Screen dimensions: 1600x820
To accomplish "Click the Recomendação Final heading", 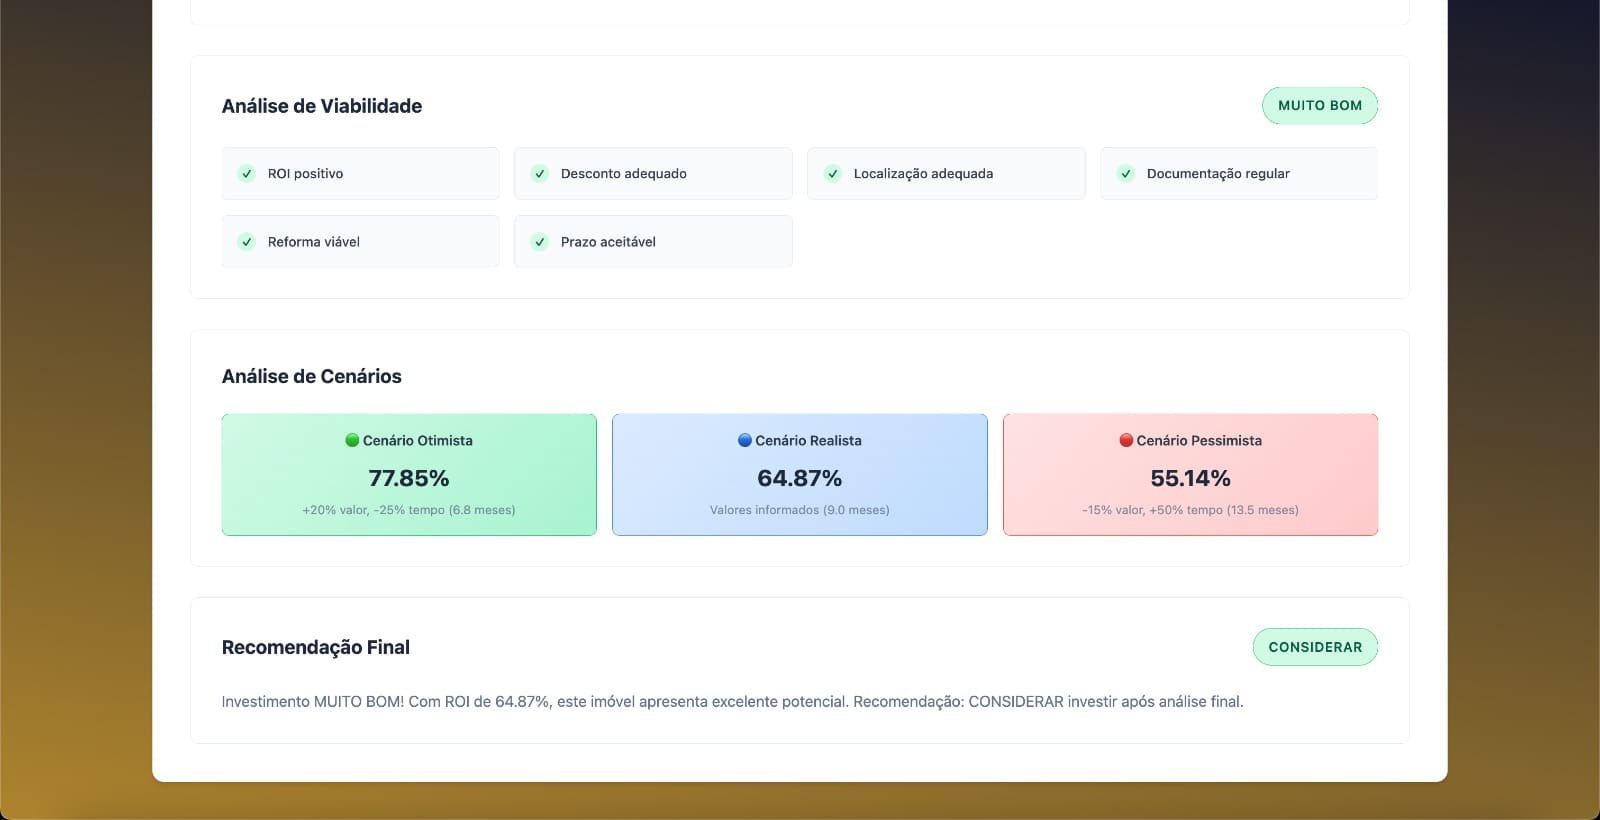I will click(x=315, y=647).
